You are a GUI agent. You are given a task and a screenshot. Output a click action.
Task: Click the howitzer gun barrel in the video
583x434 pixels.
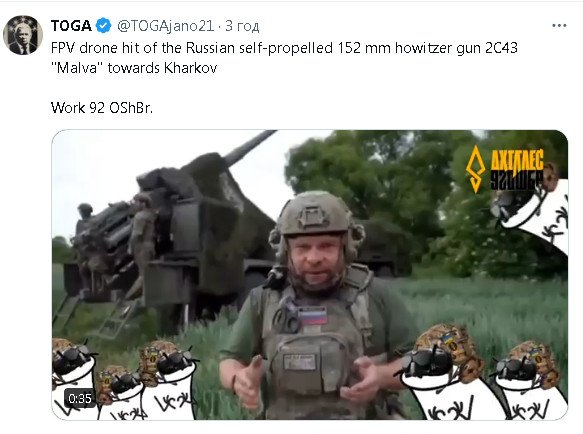(247, 148)
